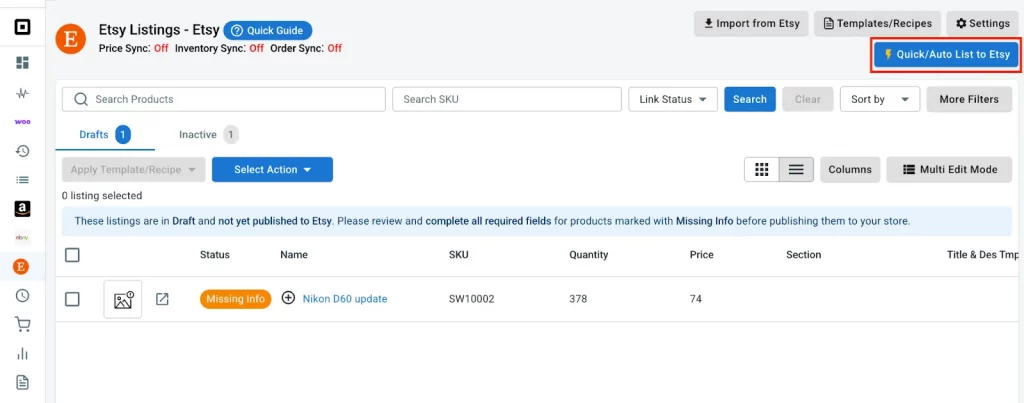Screen dimensions: 1024x403
Task: Open the dashboard icon in sidebar
Action: pyautogui.click(x=21, y=63)
